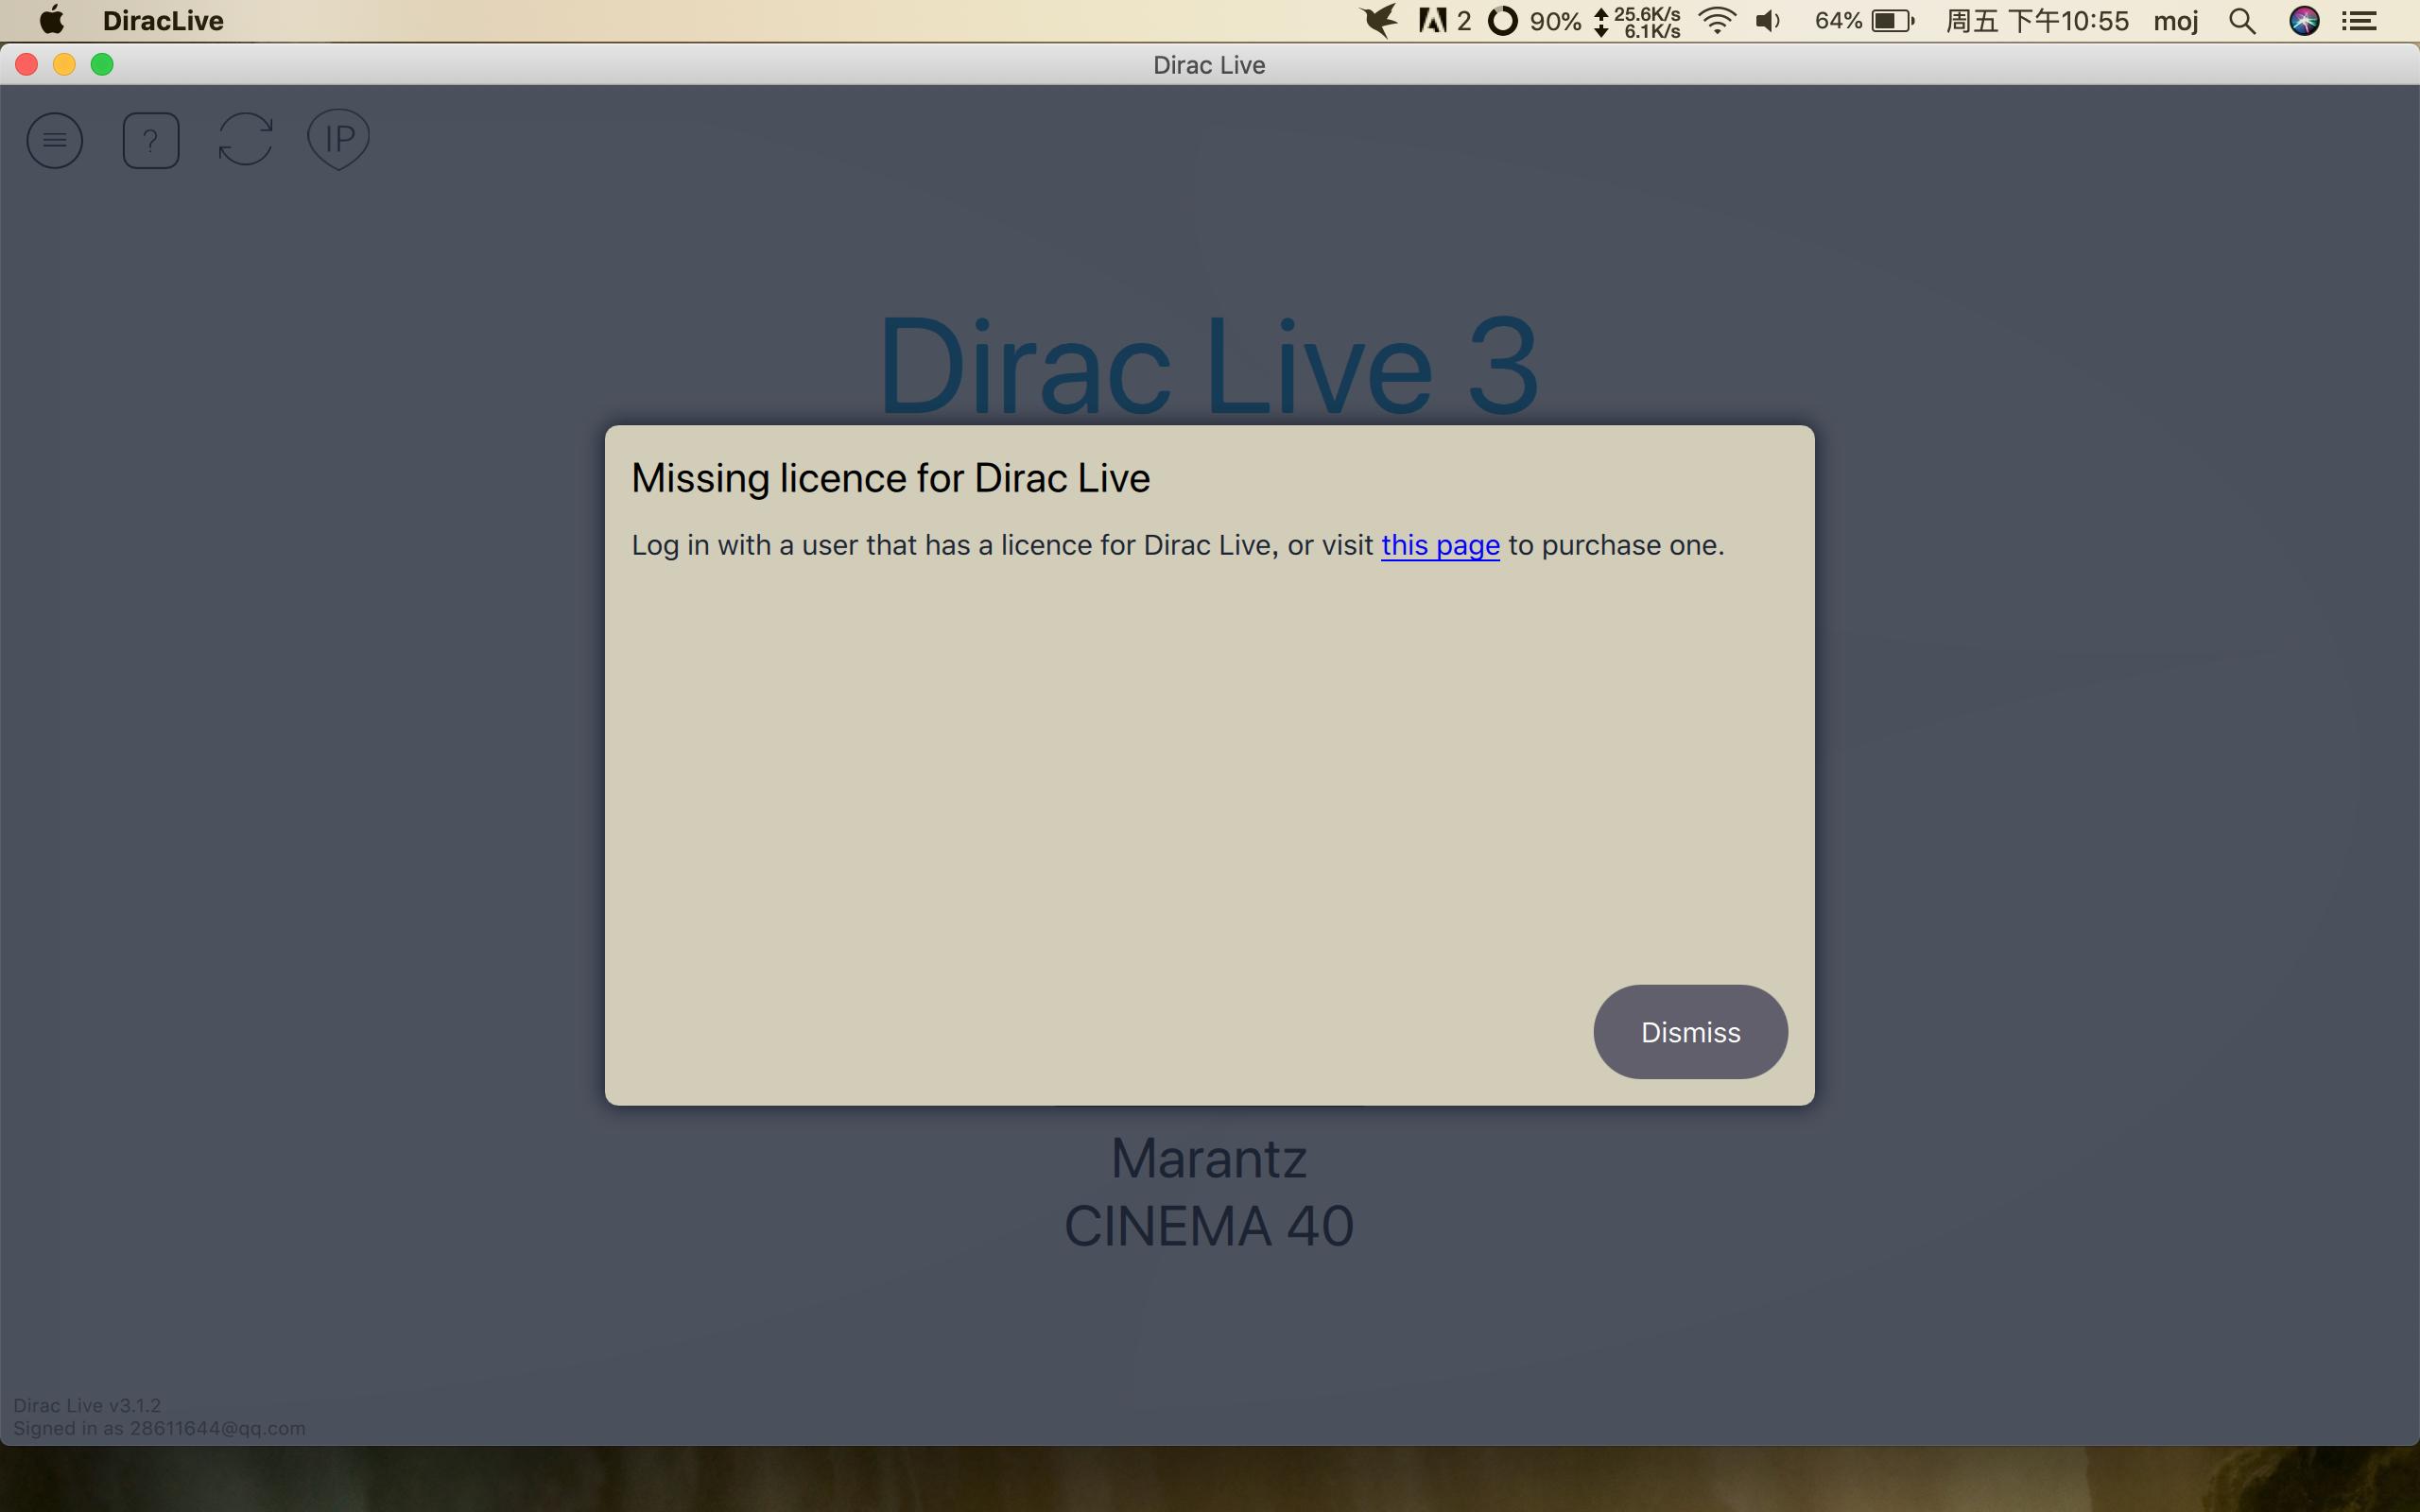
Task: Open the DiracLive app menu
Action: pos(163,21)
